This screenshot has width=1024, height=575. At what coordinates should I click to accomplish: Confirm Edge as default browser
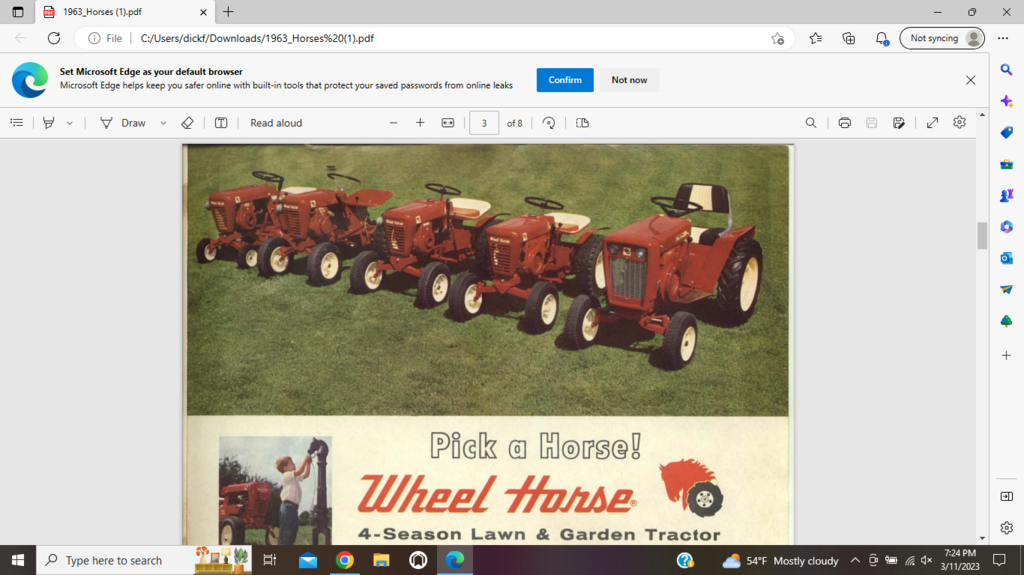(565, 80)
